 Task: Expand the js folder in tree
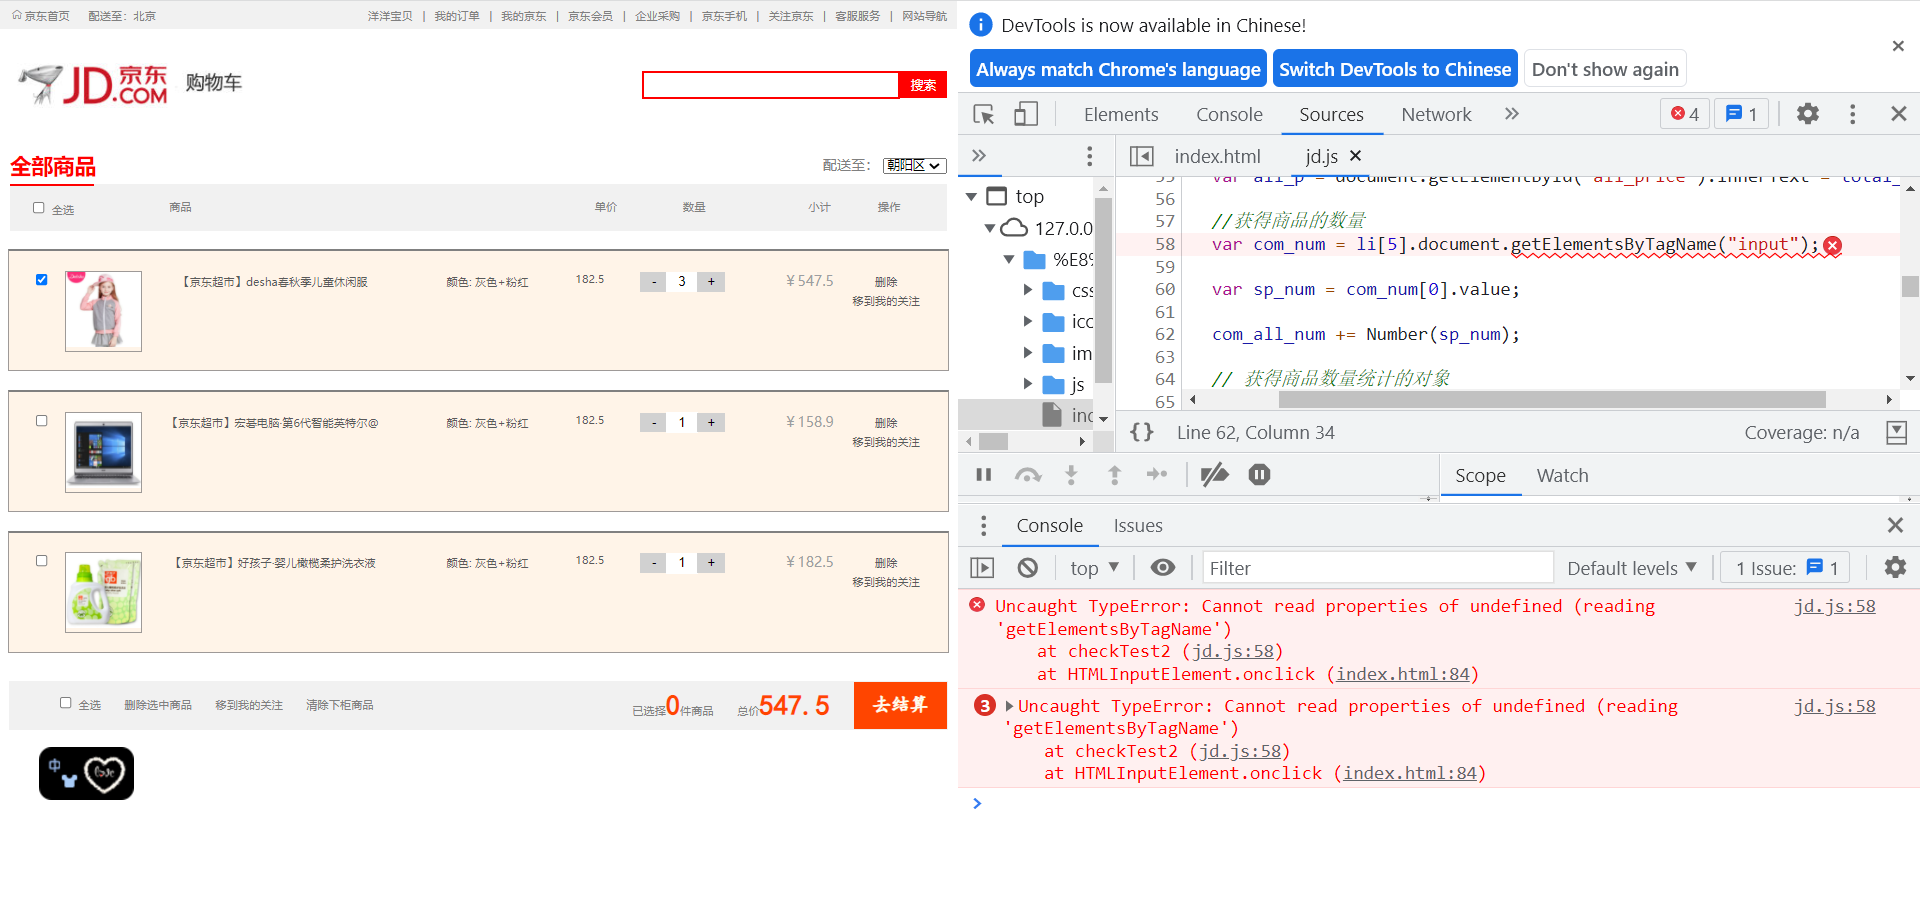click(x=1027, y=384)
